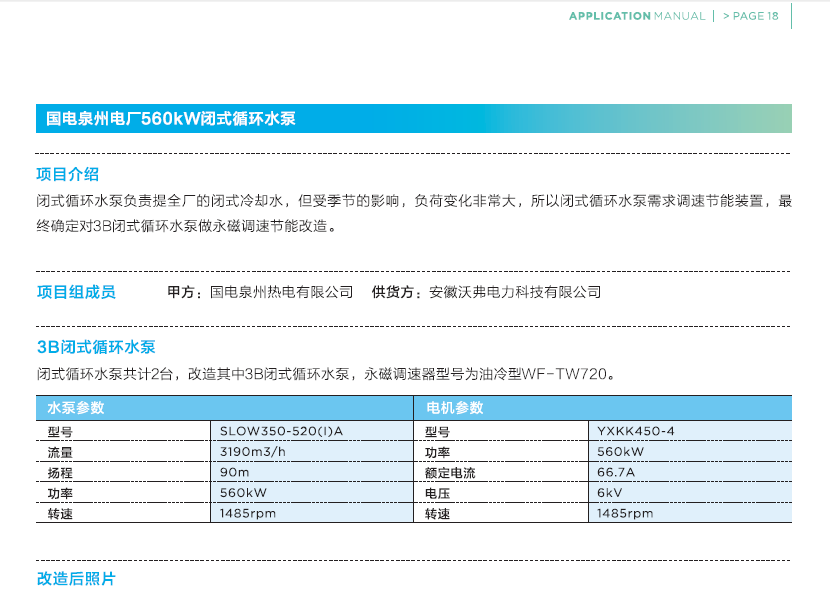Click the 90m head value cell

235,472
